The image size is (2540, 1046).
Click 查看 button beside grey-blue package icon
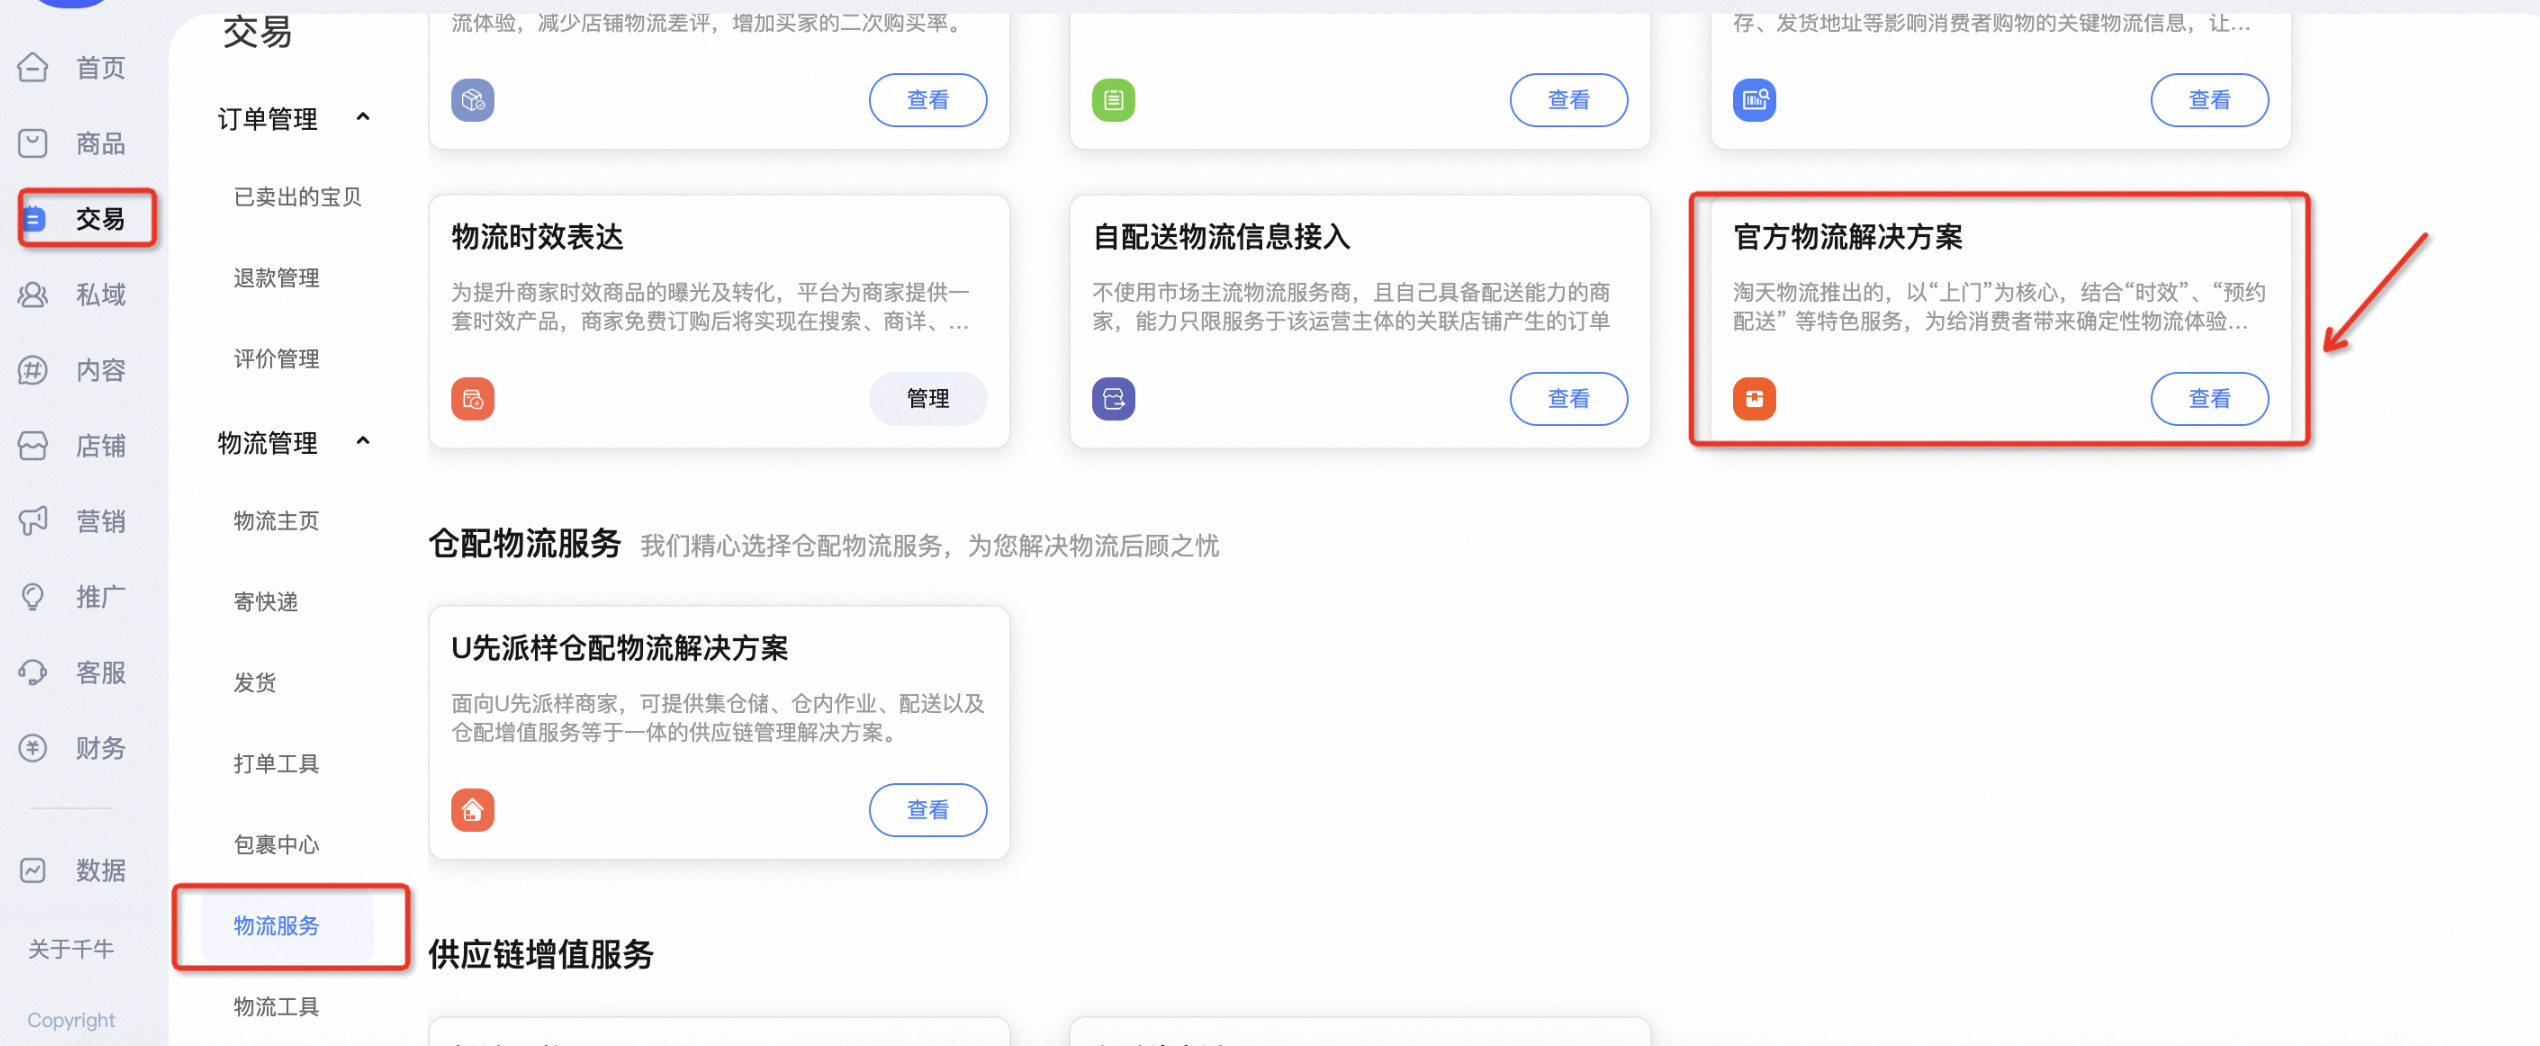coord(928,100)
